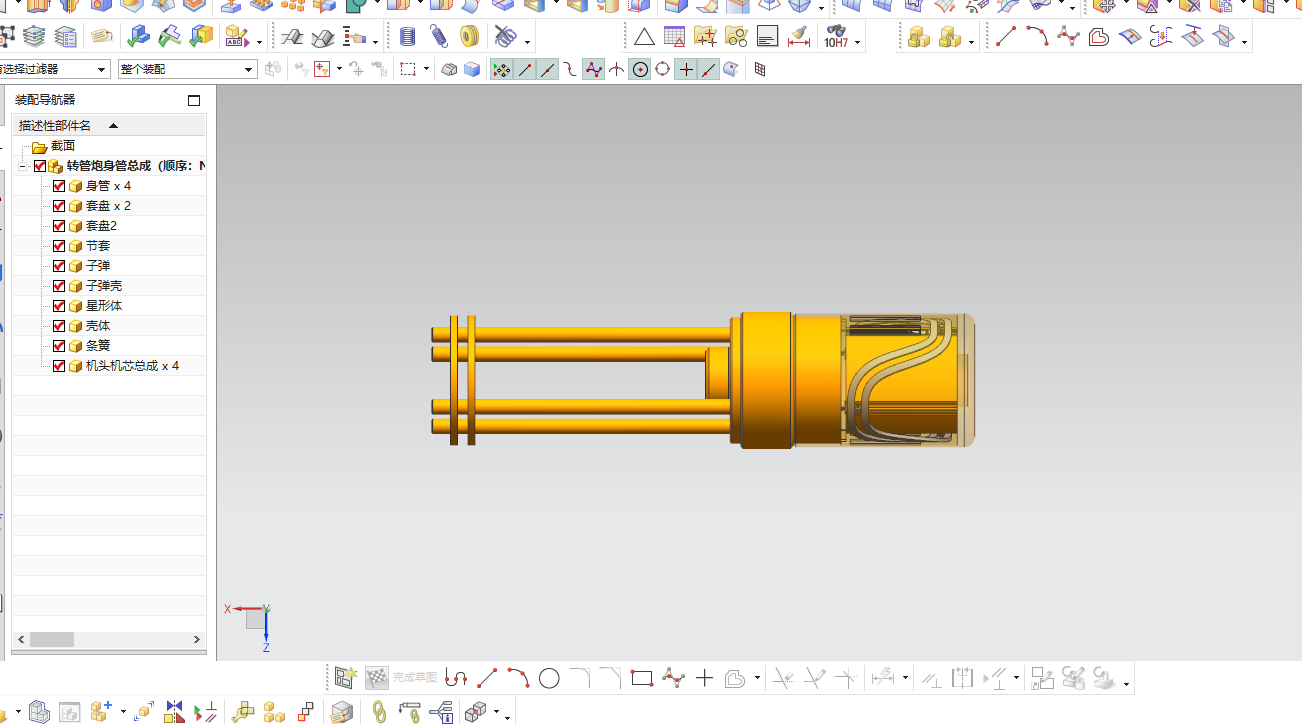Toggle the 子弹 component checkbox

[59, 266]
